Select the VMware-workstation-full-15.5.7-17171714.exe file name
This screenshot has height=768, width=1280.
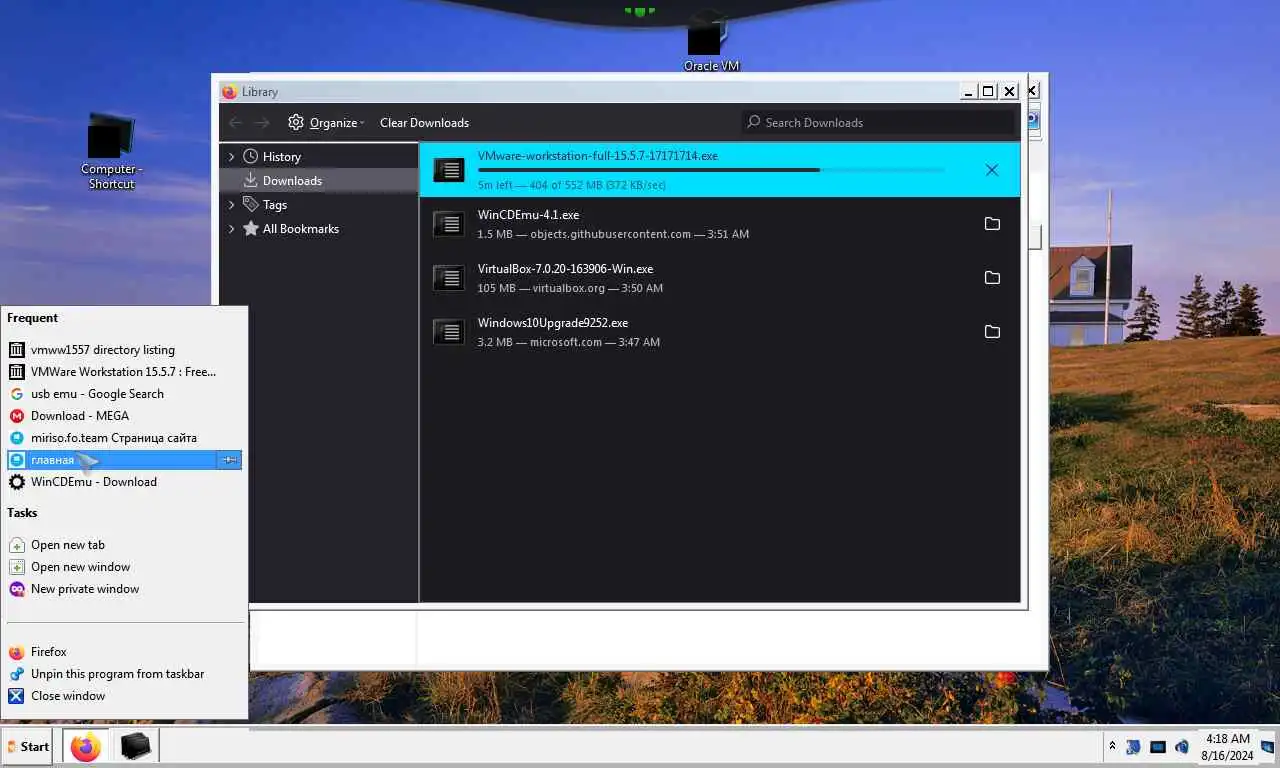tap(597, 156)
